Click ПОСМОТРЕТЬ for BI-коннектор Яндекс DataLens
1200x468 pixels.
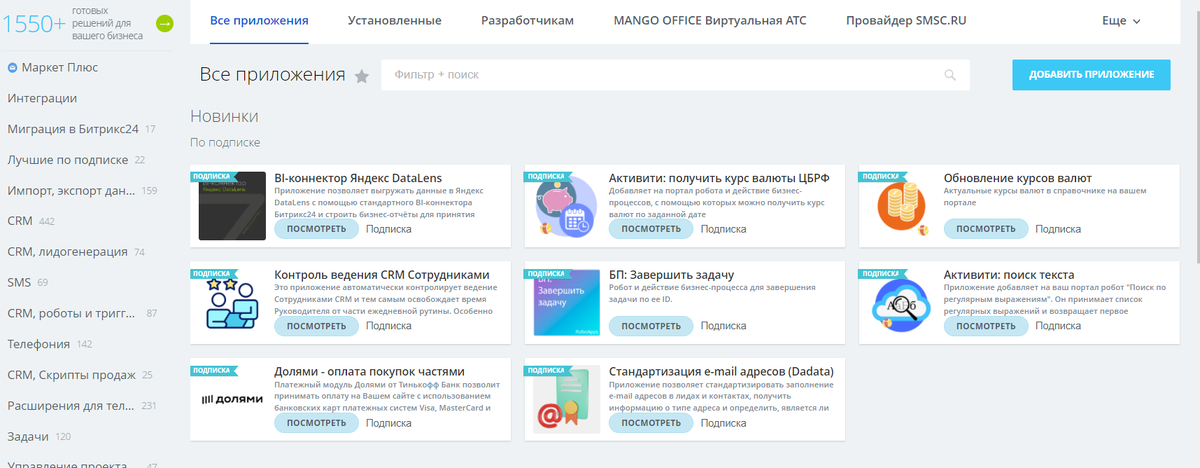[x=316, y=229]
